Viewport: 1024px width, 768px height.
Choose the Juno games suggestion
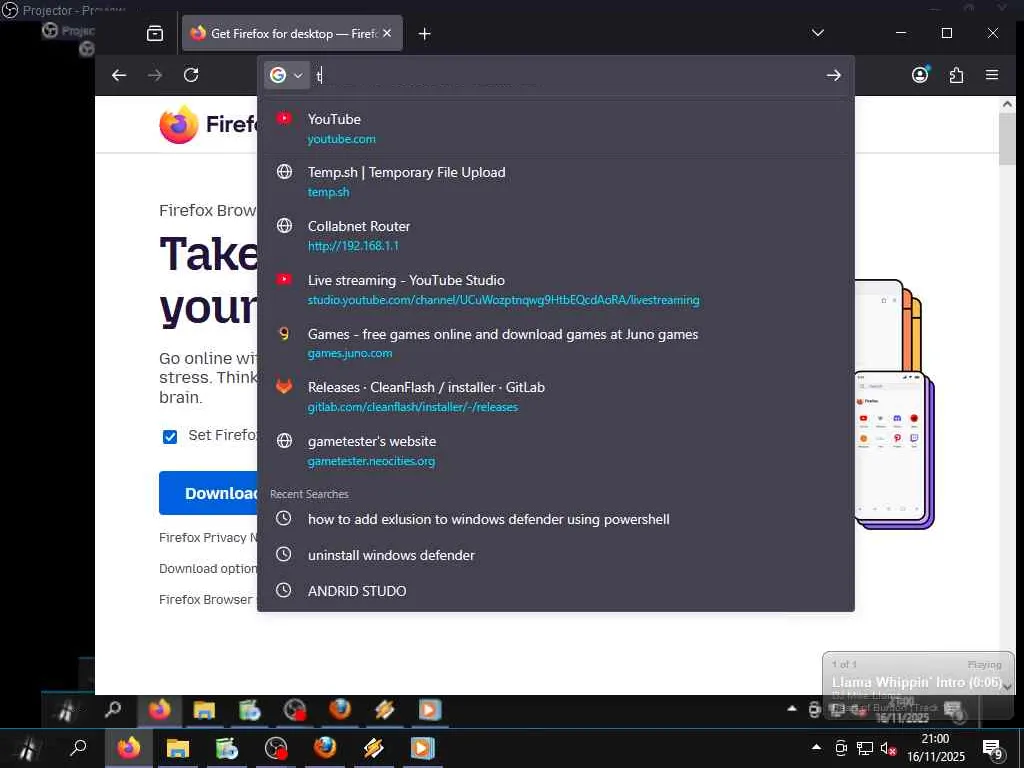(x=556, y=343)
